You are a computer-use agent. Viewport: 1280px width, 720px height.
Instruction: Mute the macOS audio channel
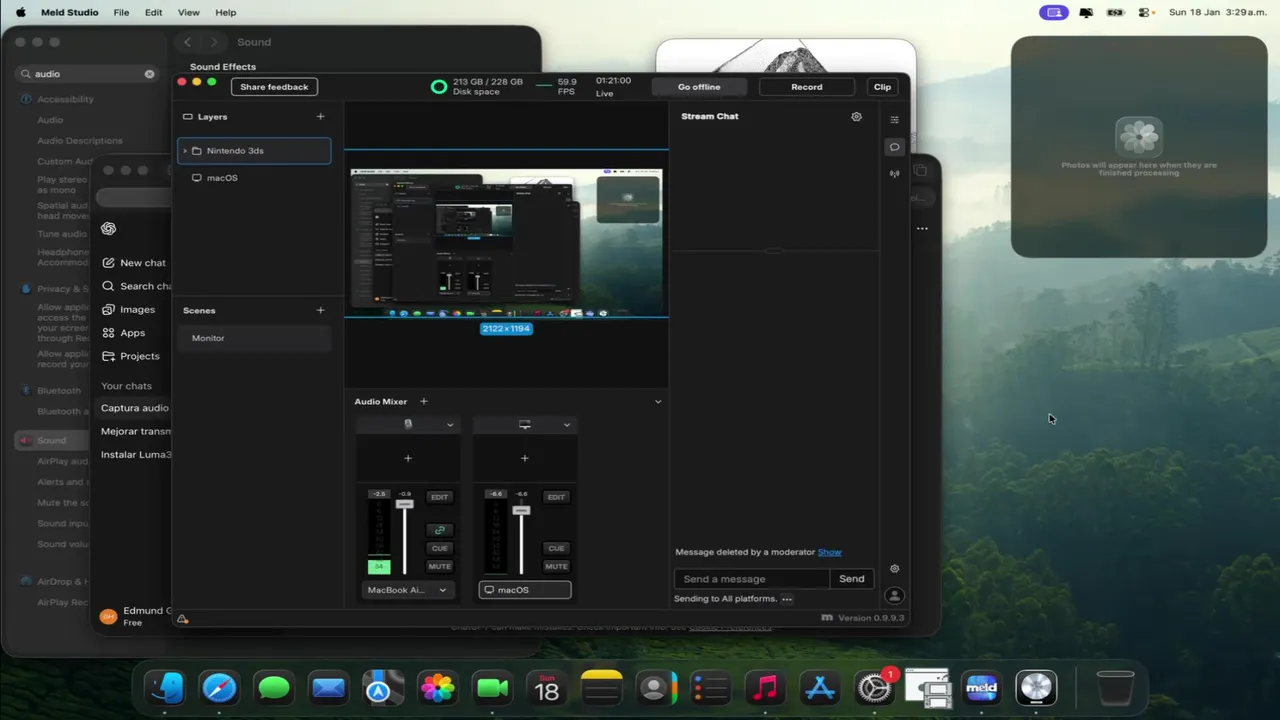pos(556,567)
